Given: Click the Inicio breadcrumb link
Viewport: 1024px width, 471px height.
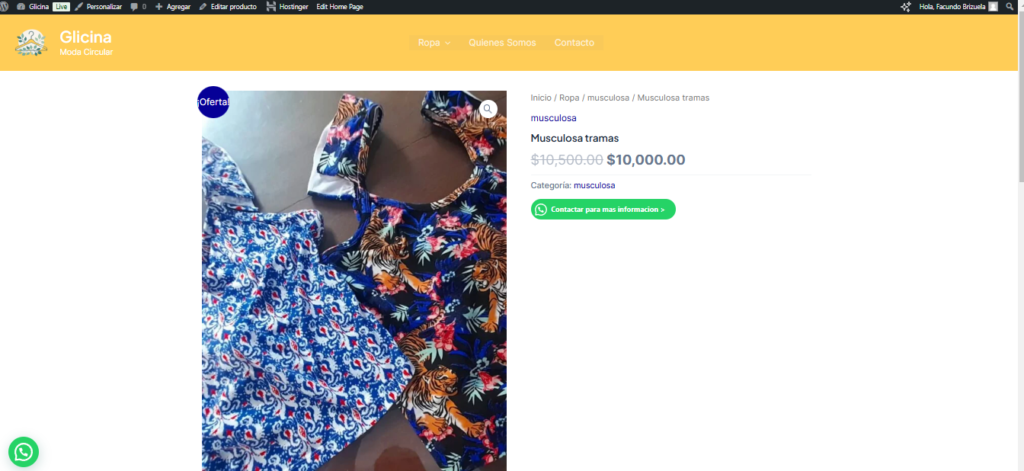Looking at the screenshot, I should coord(540,98).
